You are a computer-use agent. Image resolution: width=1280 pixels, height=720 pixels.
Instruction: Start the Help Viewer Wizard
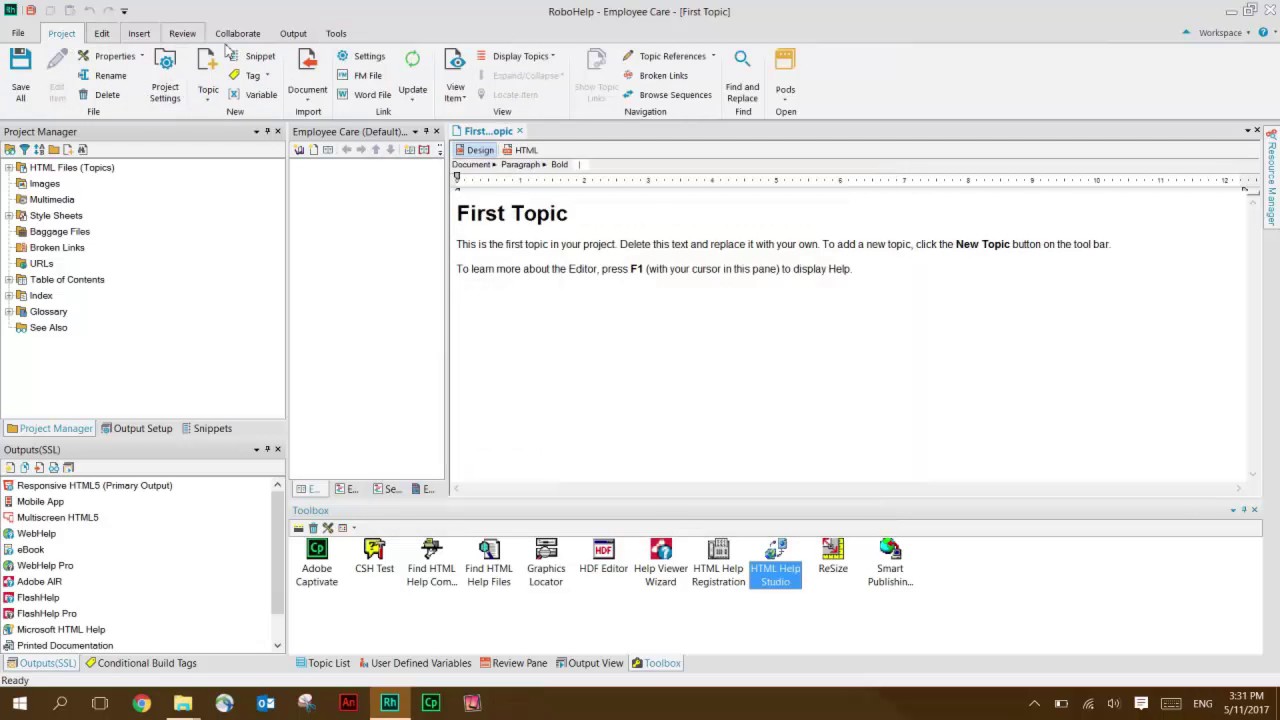tap(660, 562)
